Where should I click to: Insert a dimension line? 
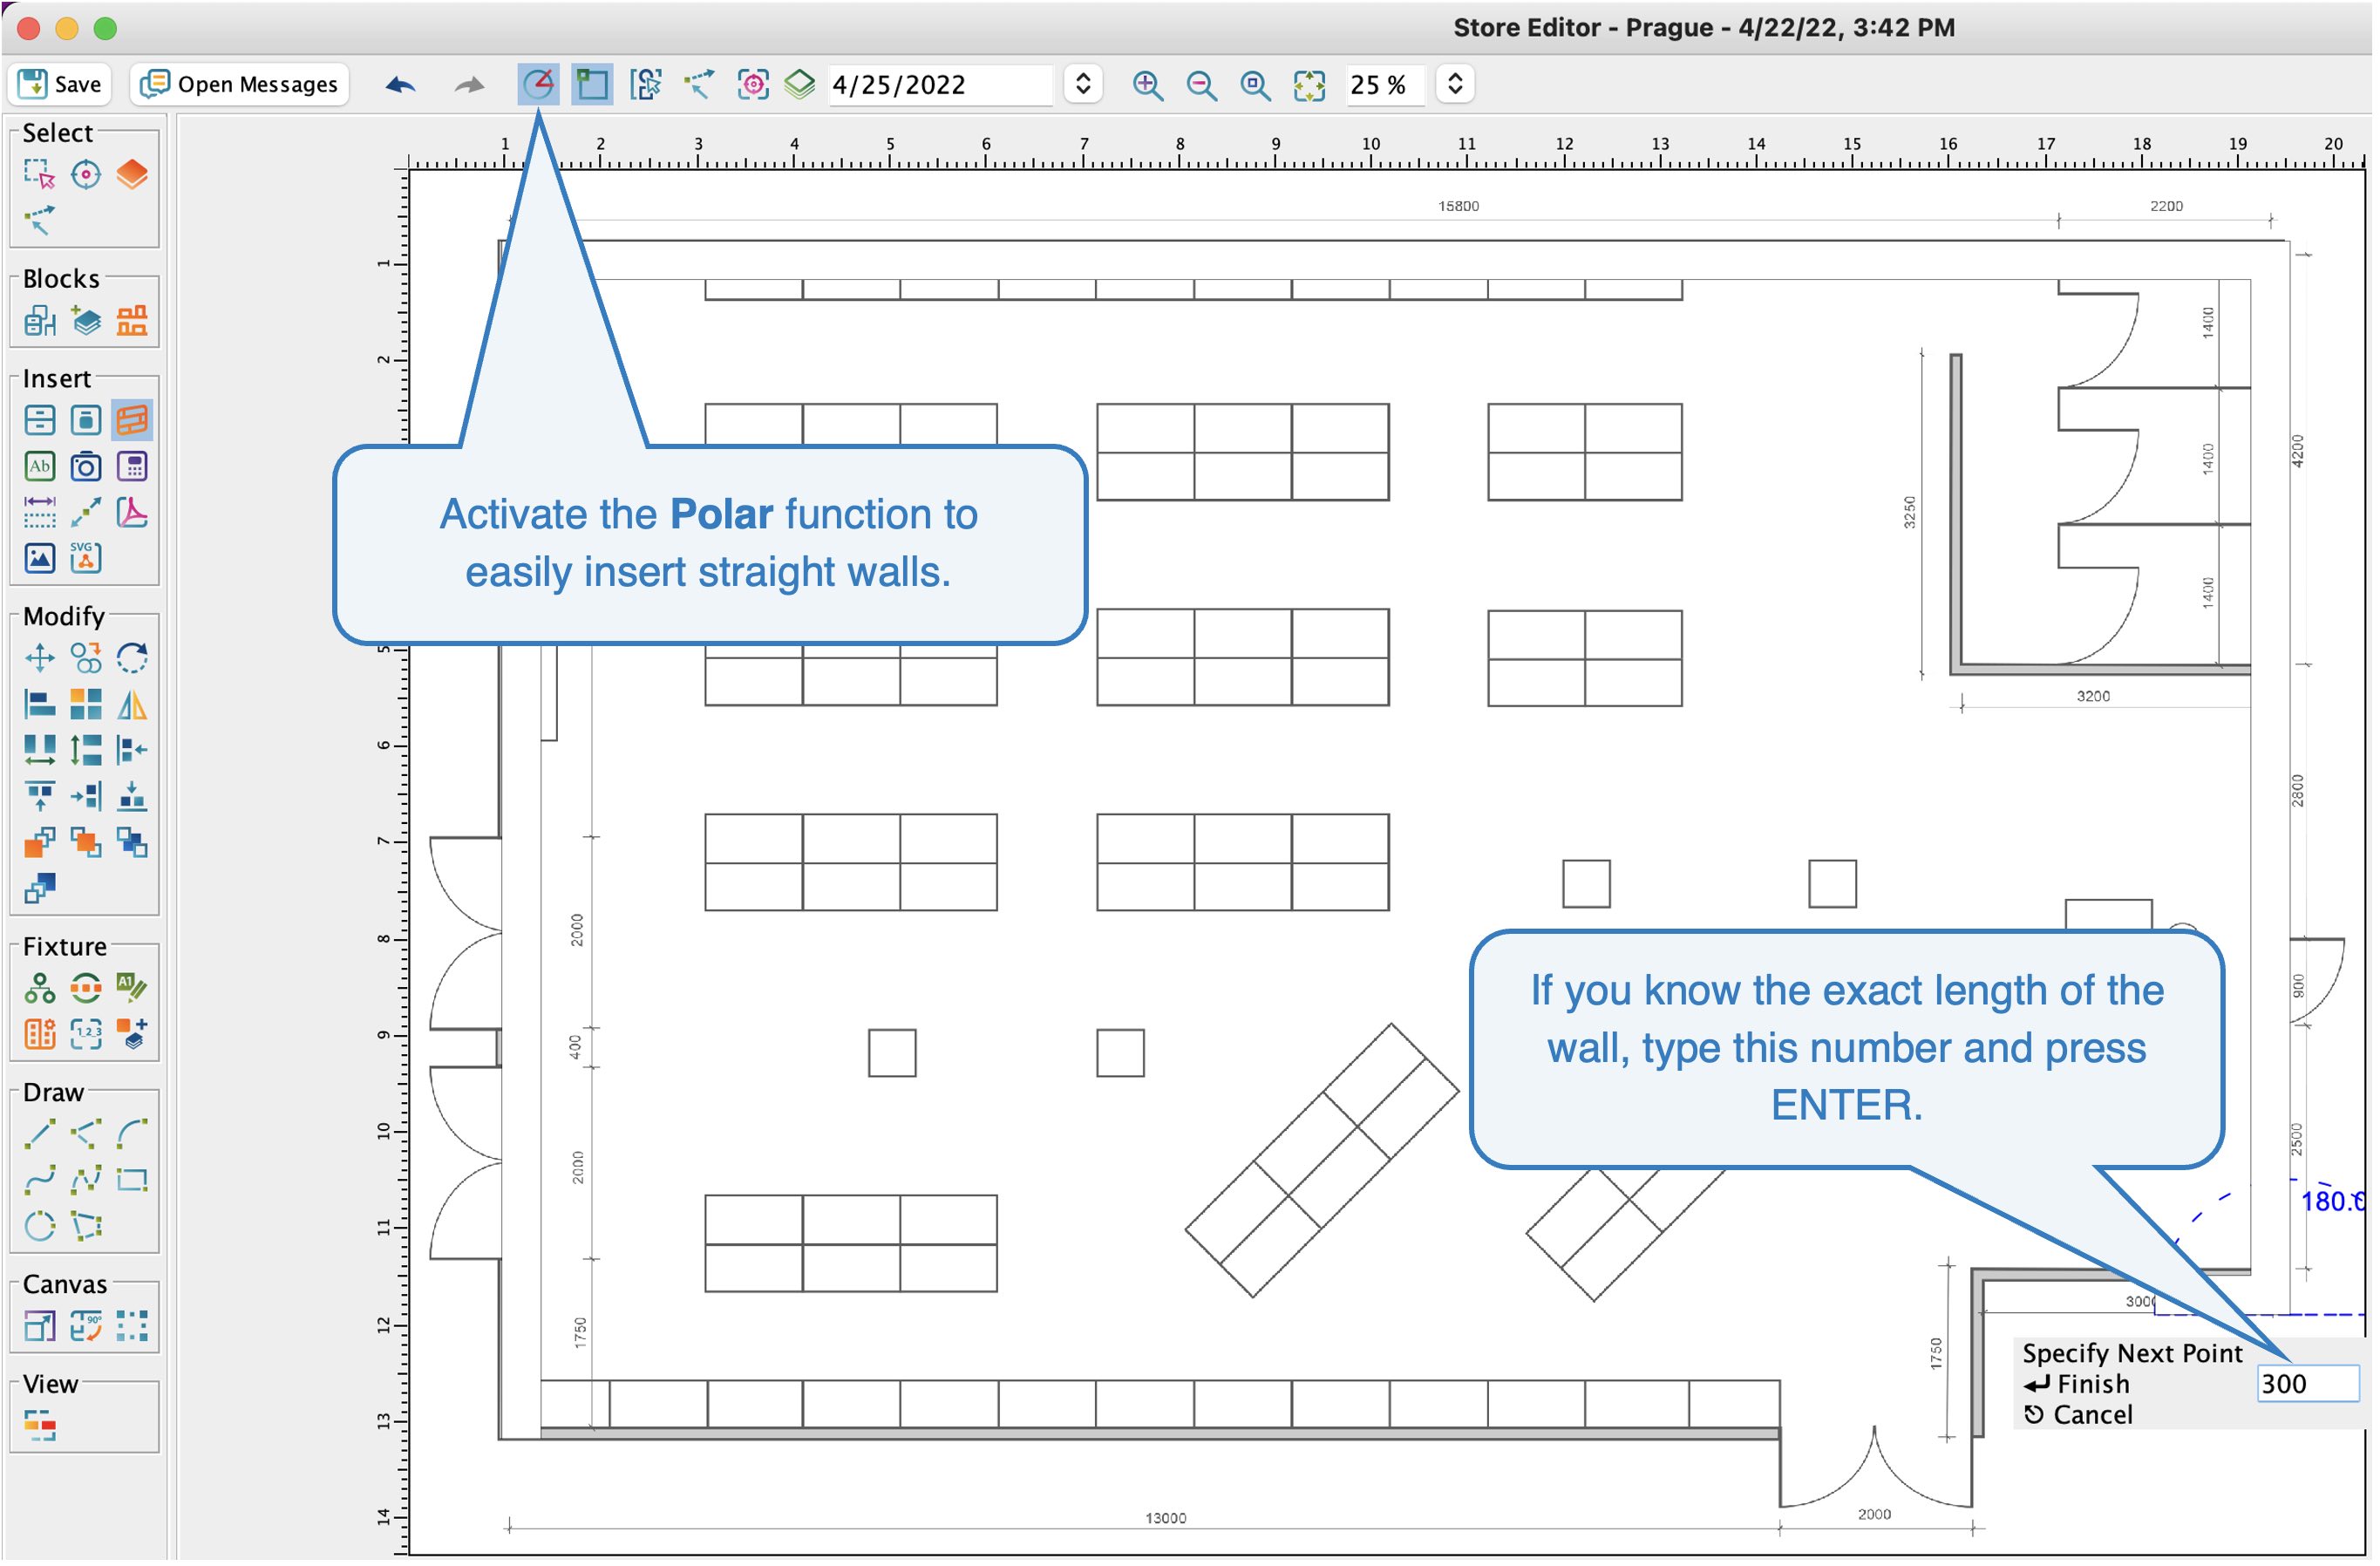tap(39, 513)
